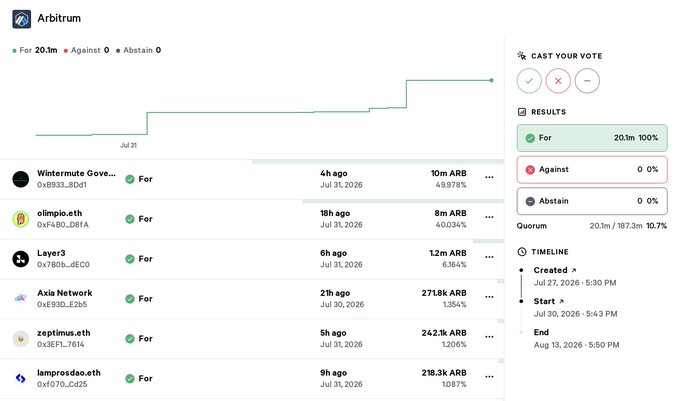
Task: Open the lamprosdao.eth avatar
Action: click(x=20, y=378)
